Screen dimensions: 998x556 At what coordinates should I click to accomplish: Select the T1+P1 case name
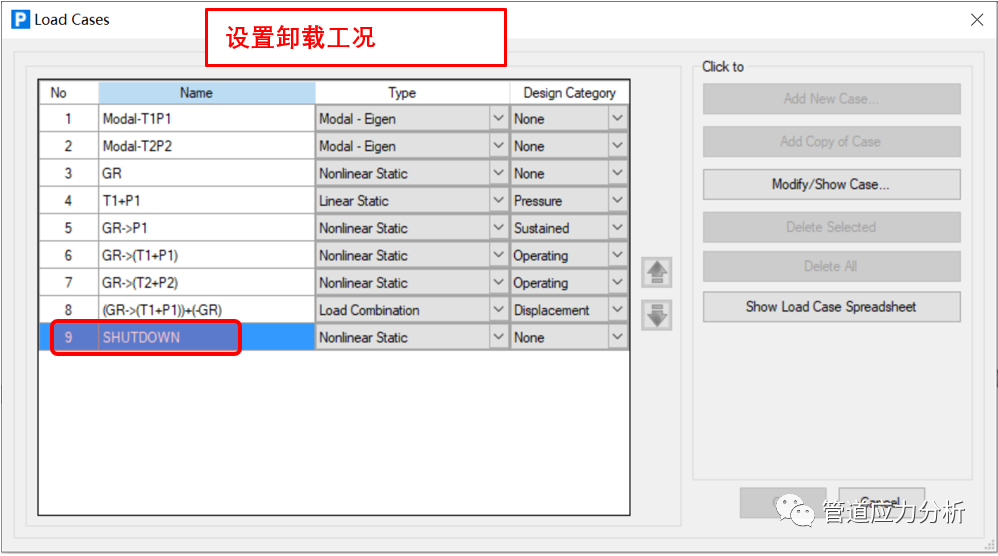207,200
